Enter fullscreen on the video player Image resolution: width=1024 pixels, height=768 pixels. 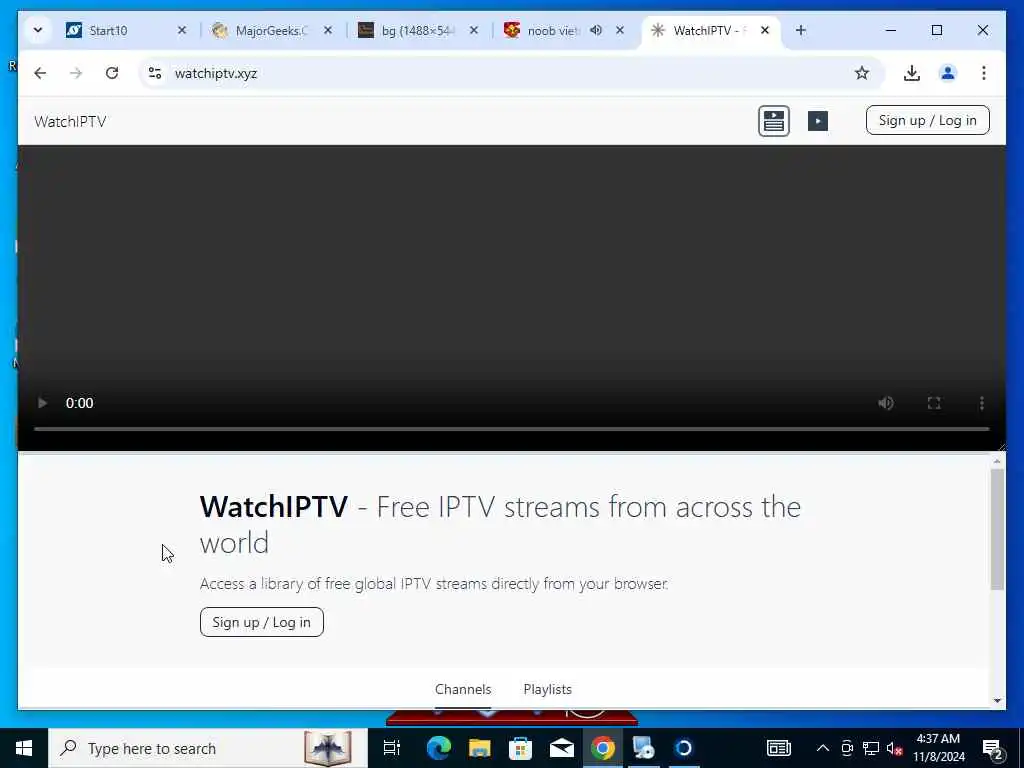(934, 403)
